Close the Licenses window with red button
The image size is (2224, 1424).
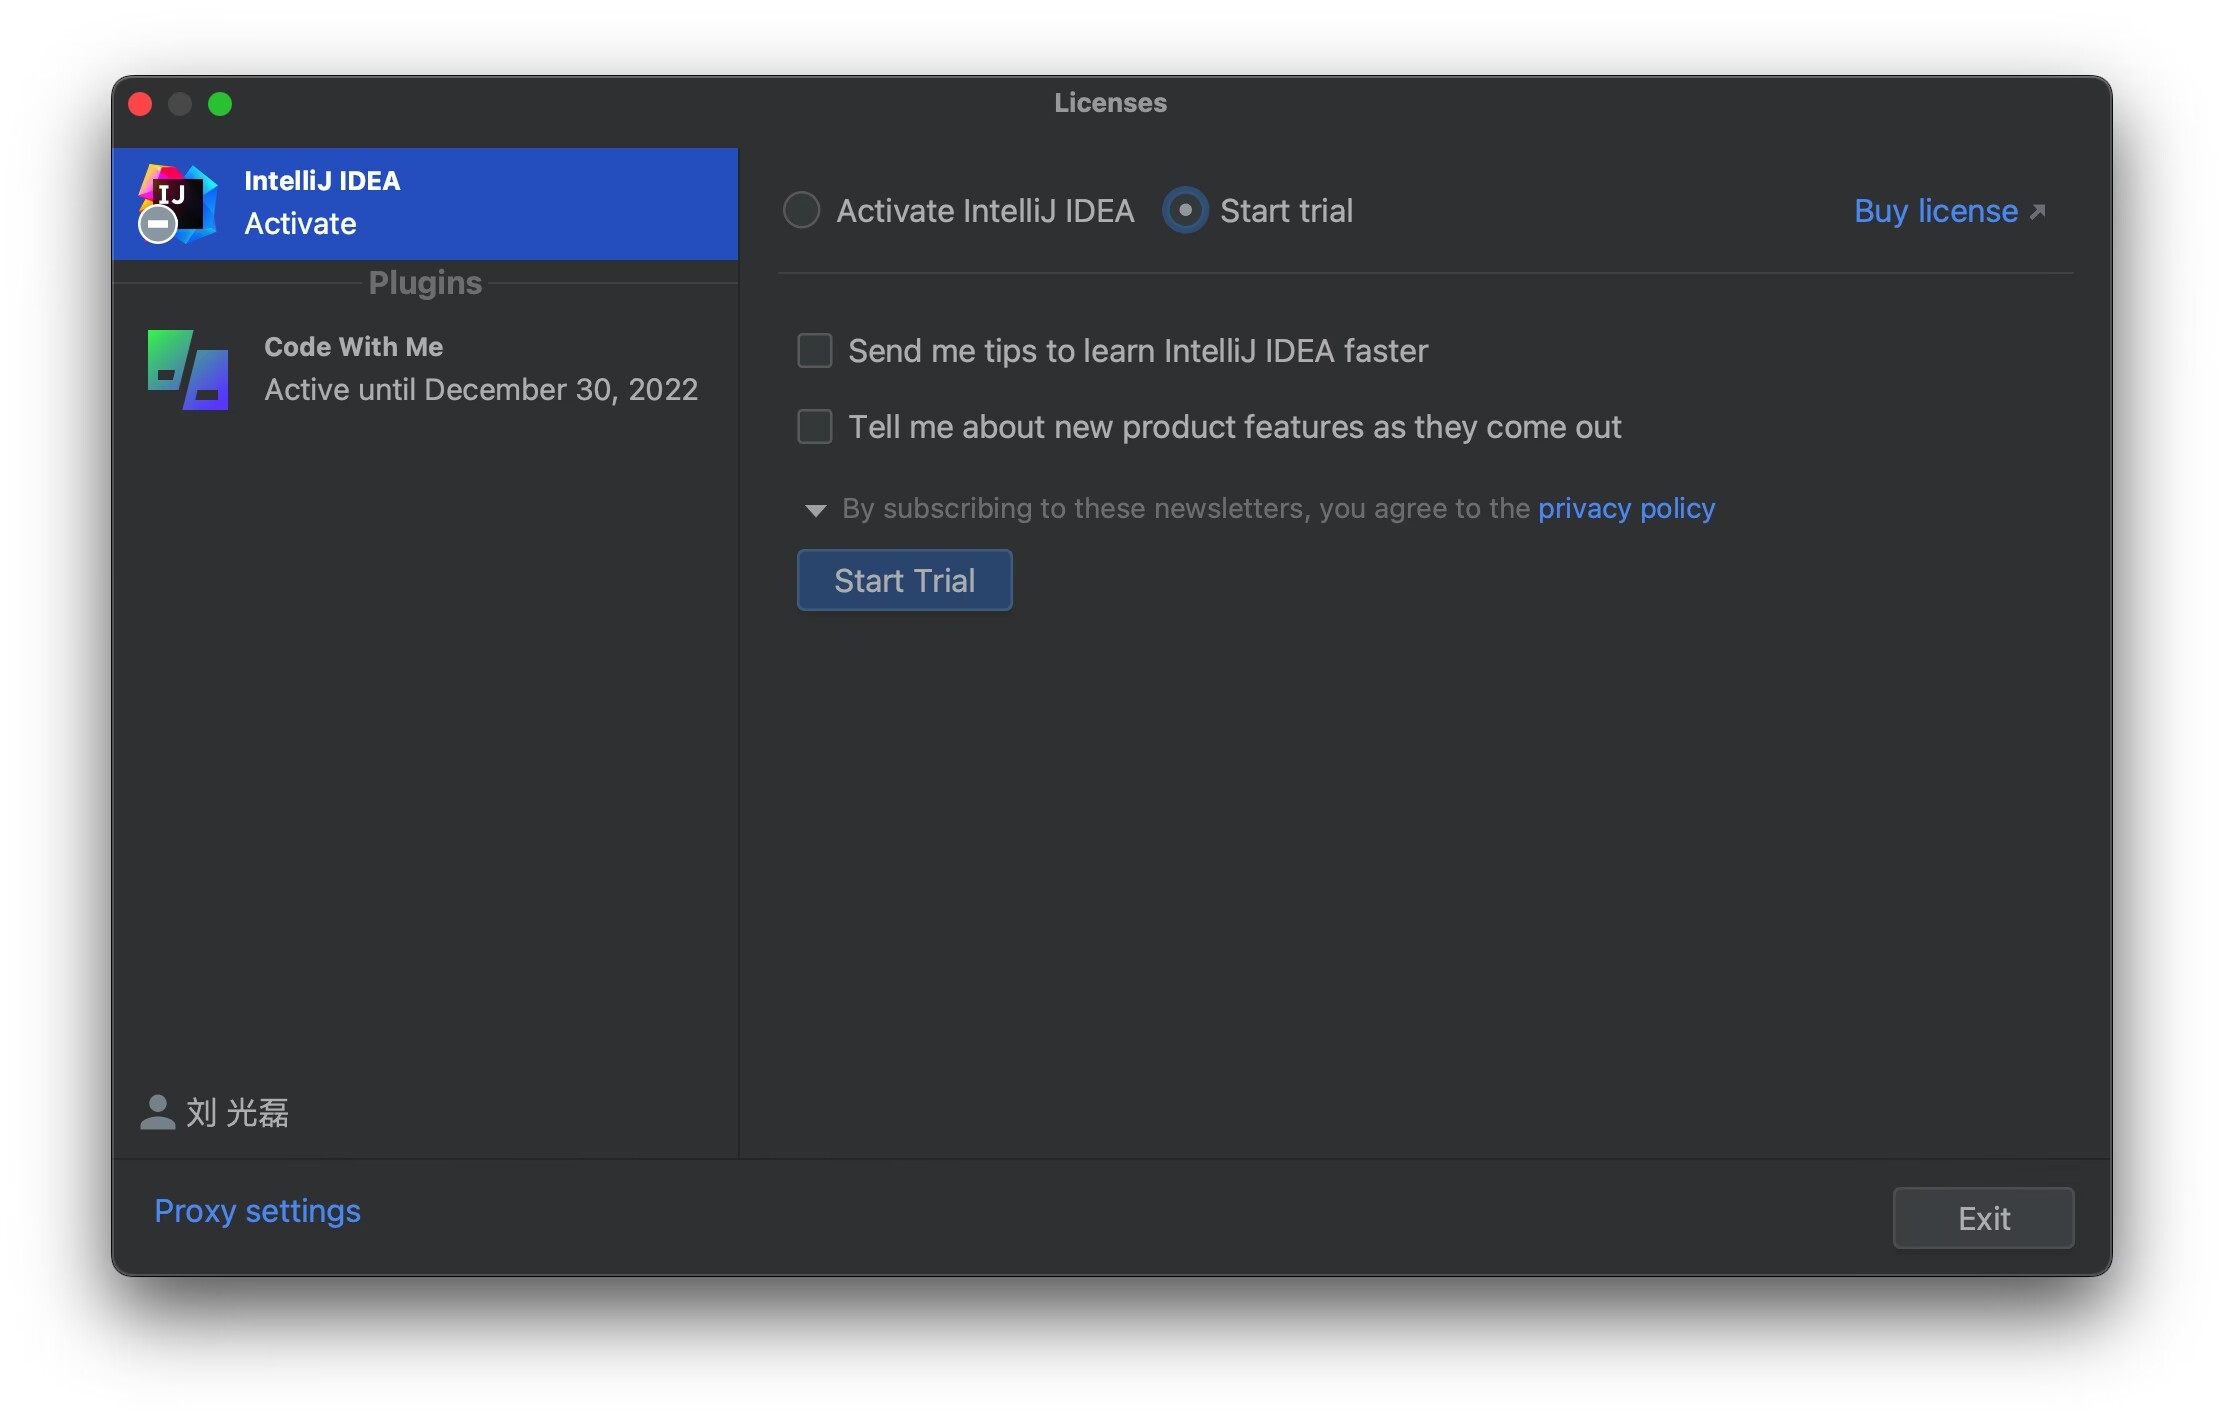141,104
